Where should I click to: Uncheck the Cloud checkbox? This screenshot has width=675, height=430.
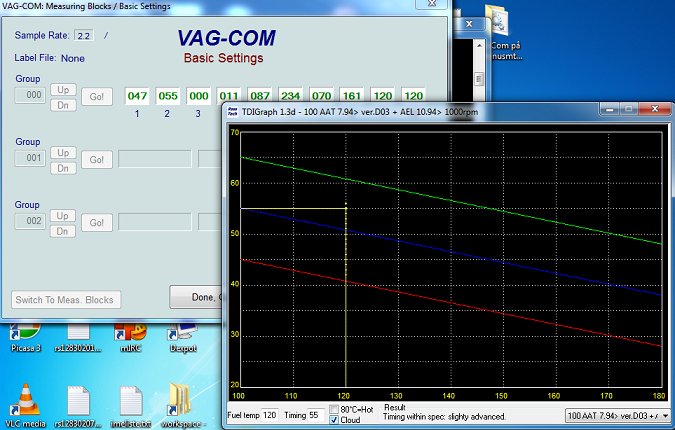click(x=334, y=420)
